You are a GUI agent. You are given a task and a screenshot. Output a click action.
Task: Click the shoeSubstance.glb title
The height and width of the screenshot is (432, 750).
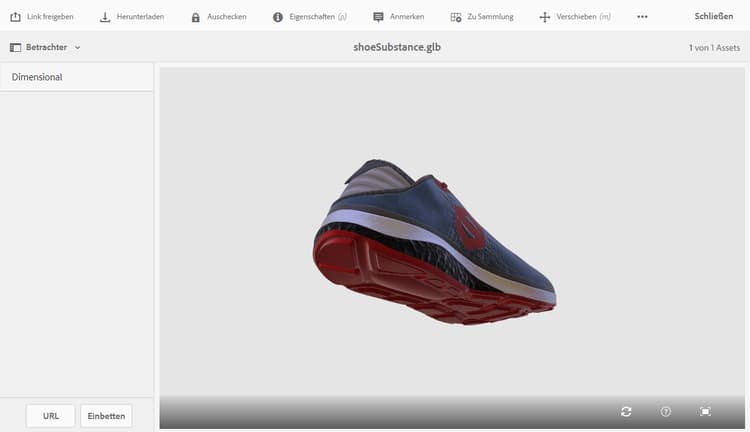point(397,47)
